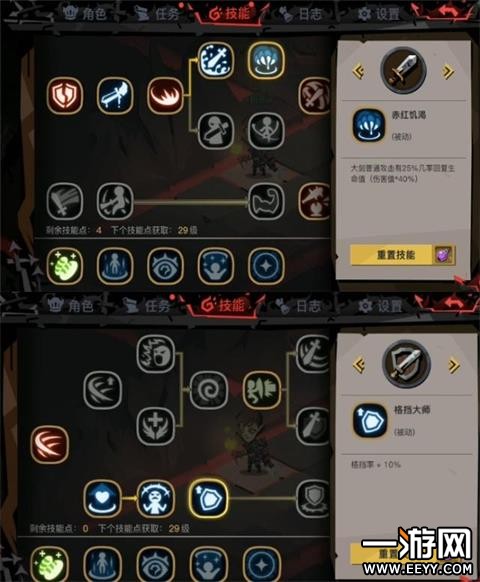Select the red flame slash skill icon
Screen dimensions: 480x582
[x=165, y=95]
